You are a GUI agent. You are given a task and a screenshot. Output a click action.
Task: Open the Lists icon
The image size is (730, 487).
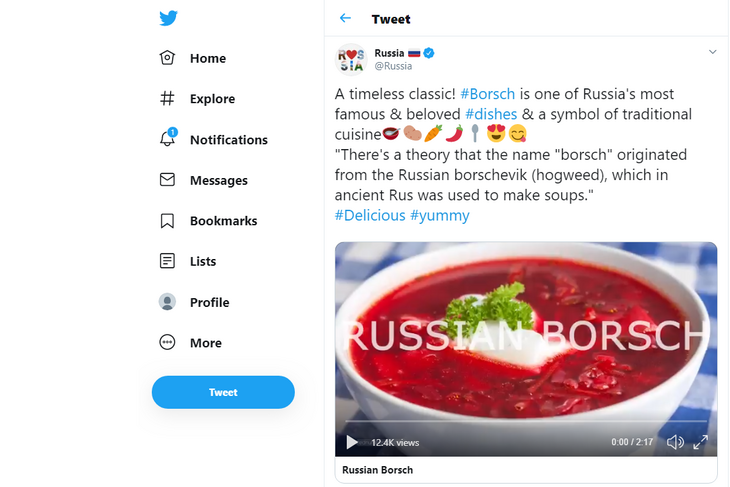(168, 261)
